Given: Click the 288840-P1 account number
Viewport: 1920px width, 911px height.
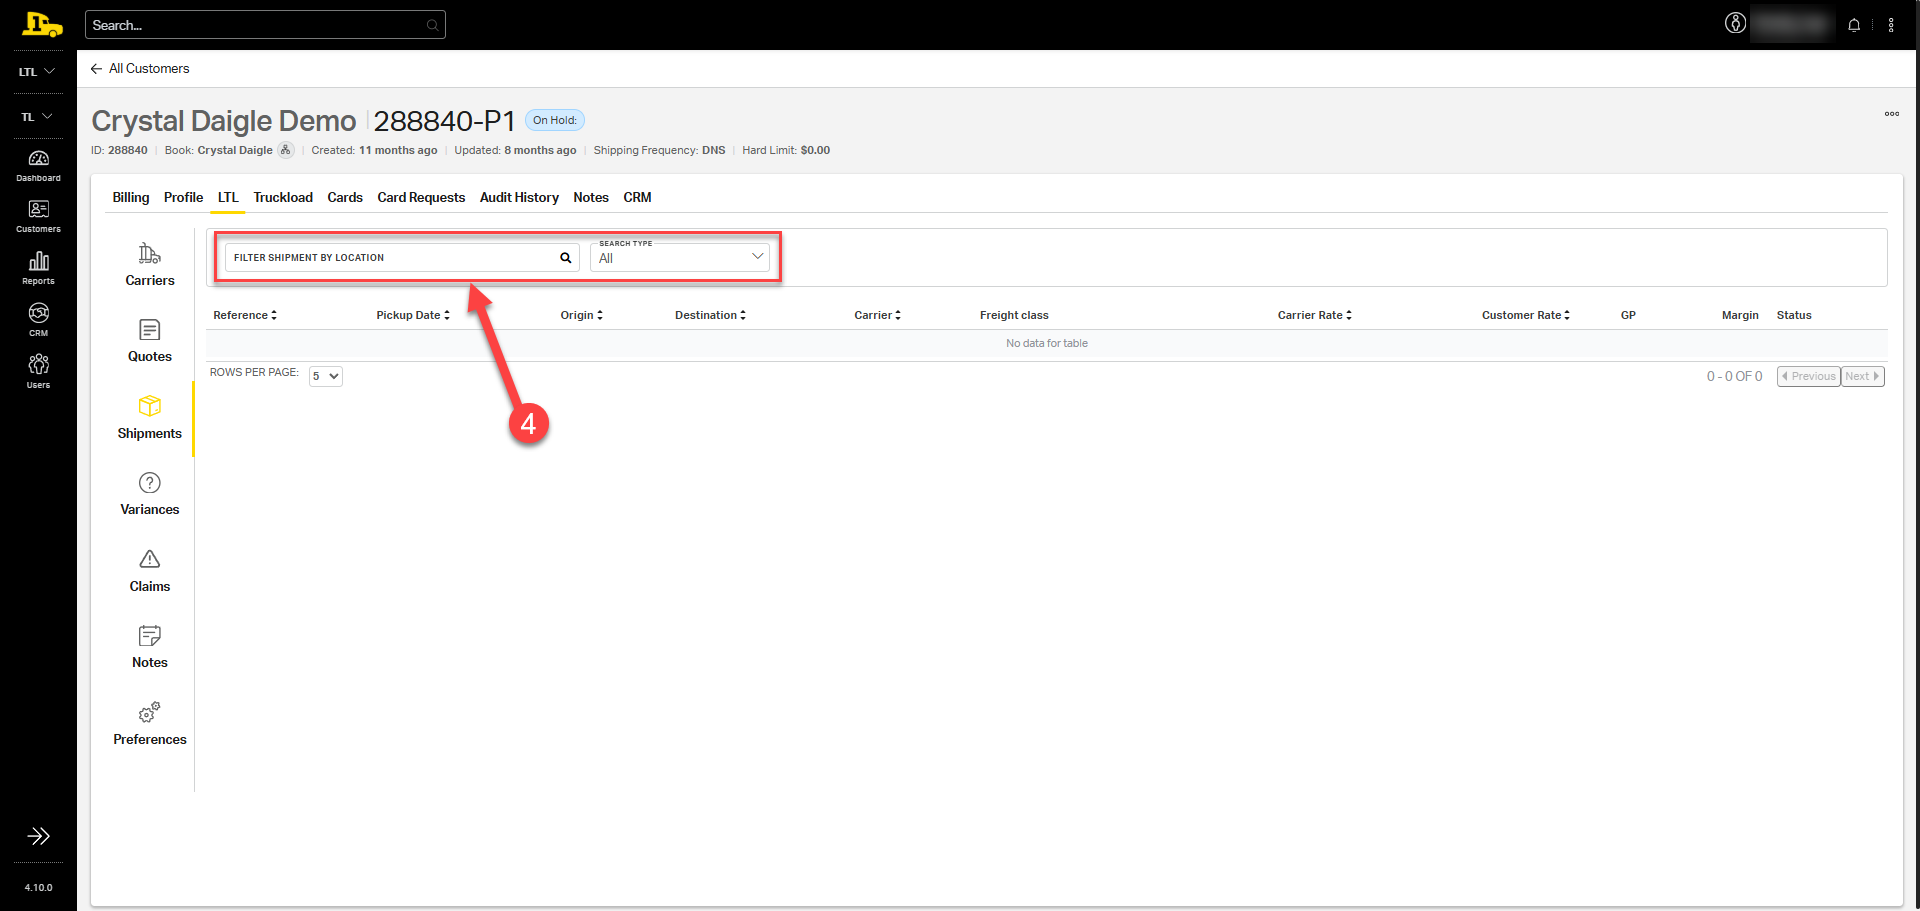Looking at the screenshot, I should [x=444, y=121].
